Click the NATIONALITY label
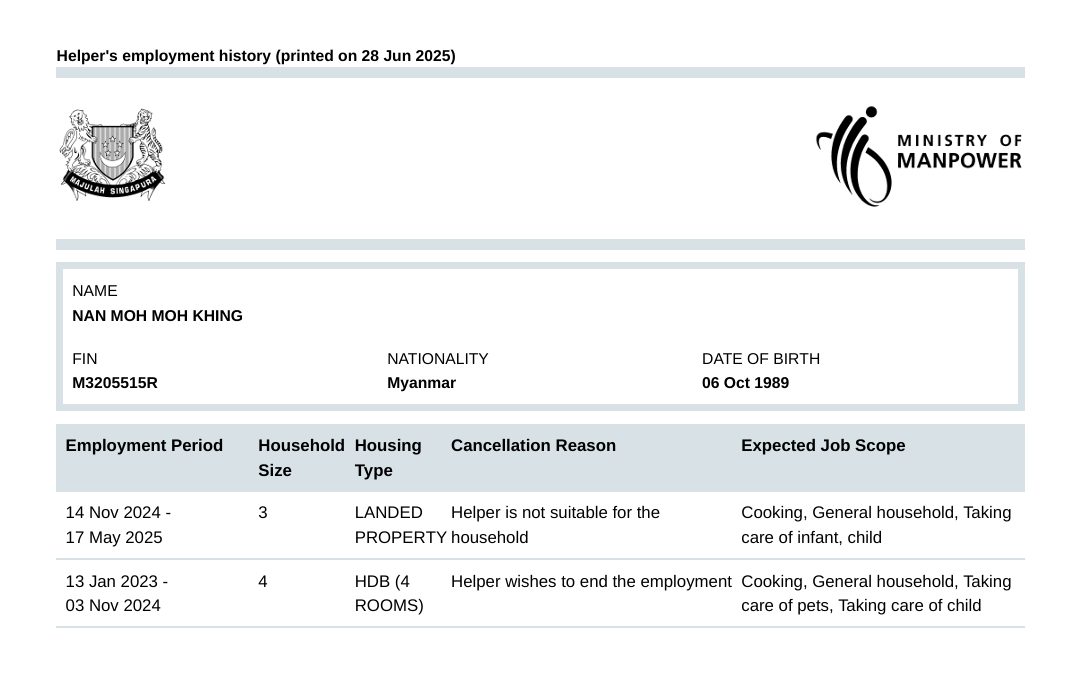The image size is (1077, 683). pos(438,359)
